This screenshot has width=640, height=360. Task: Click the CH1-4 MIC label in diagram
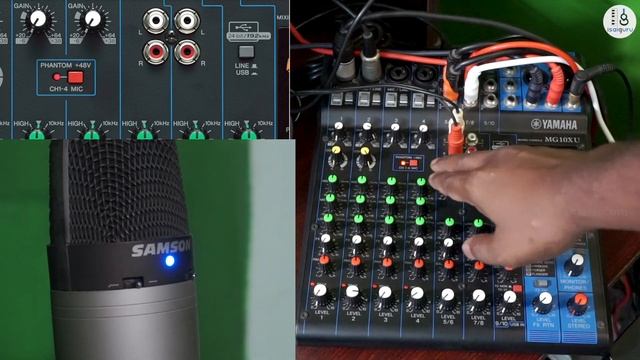click(x=66, y=89)
